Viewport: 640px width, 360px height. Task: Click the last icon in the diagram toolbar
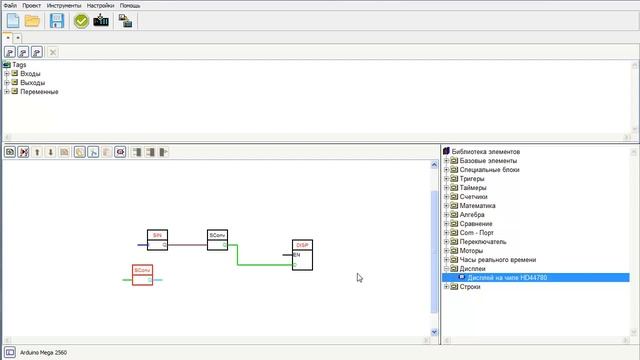pyautogui.click(x=164, y=152)
